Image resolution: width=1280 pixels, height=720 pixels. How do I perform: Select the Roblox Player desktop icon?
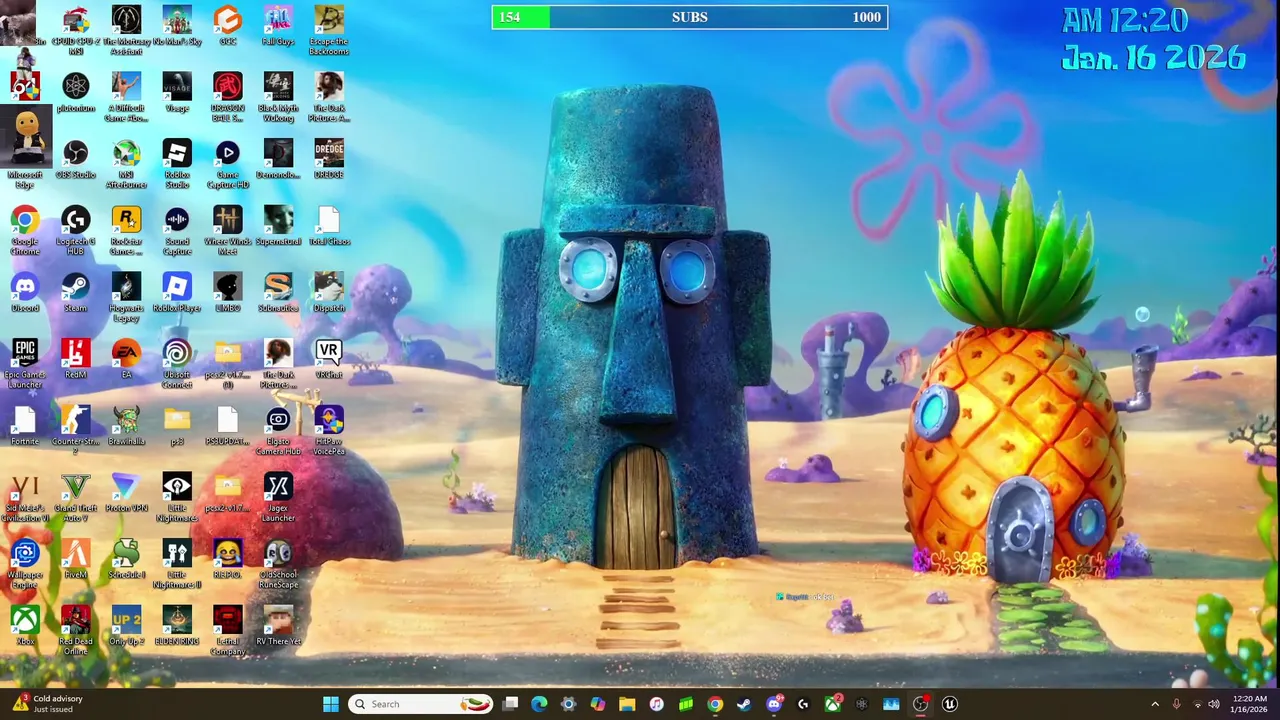(177, 293)
